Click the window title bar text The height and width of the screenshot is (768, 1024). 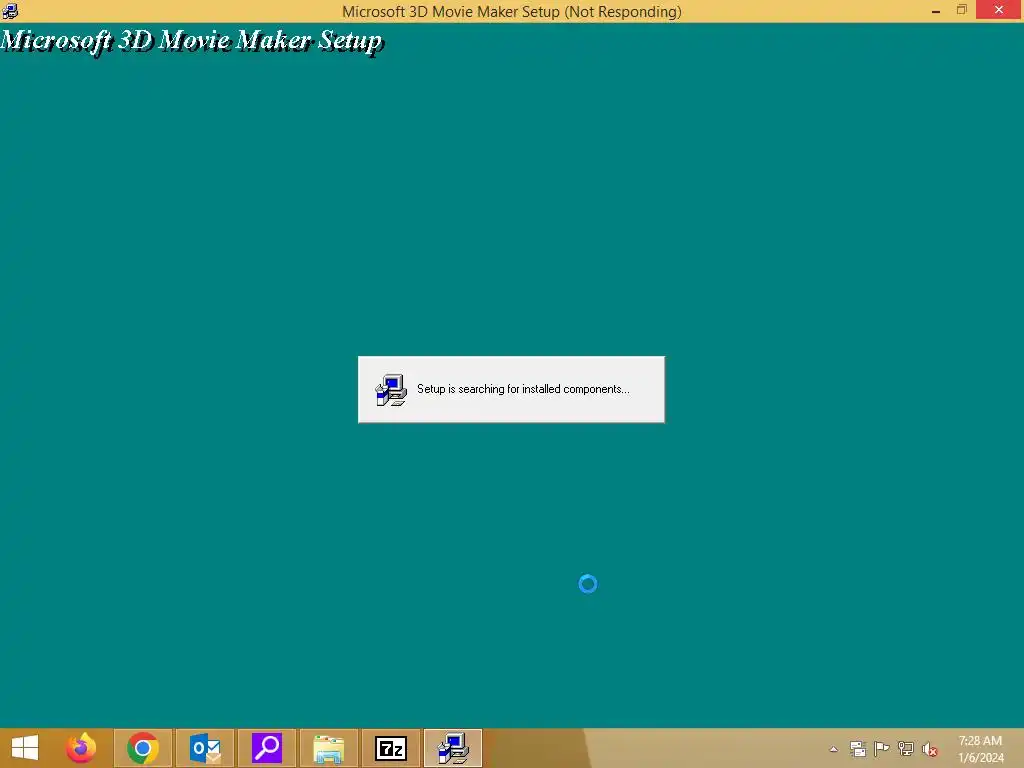tap(512, 12)
